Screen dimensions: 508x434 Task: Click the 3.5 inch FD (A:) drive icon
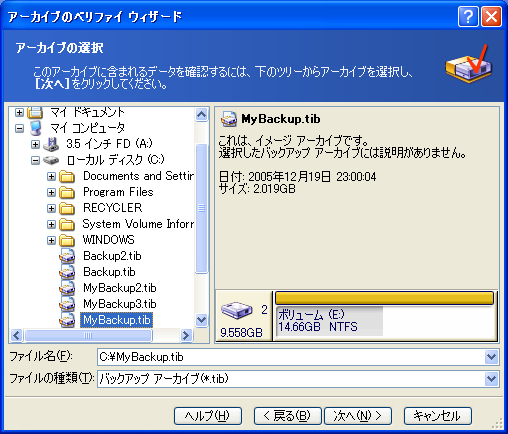(51, 144)
